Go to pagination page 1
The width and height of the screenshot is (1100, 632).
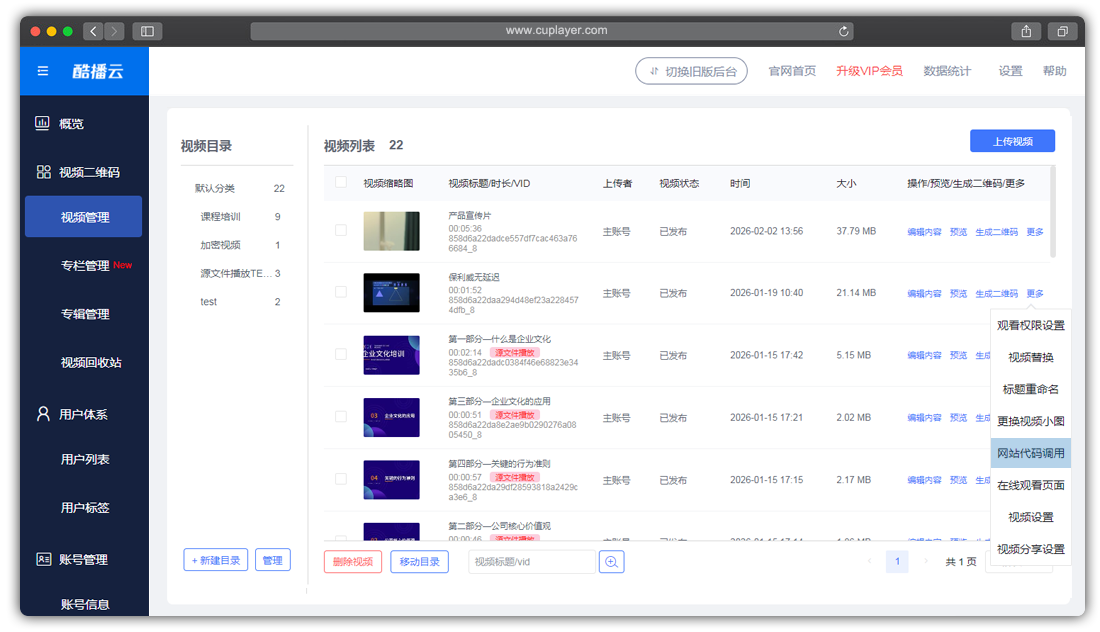[897, 561]
